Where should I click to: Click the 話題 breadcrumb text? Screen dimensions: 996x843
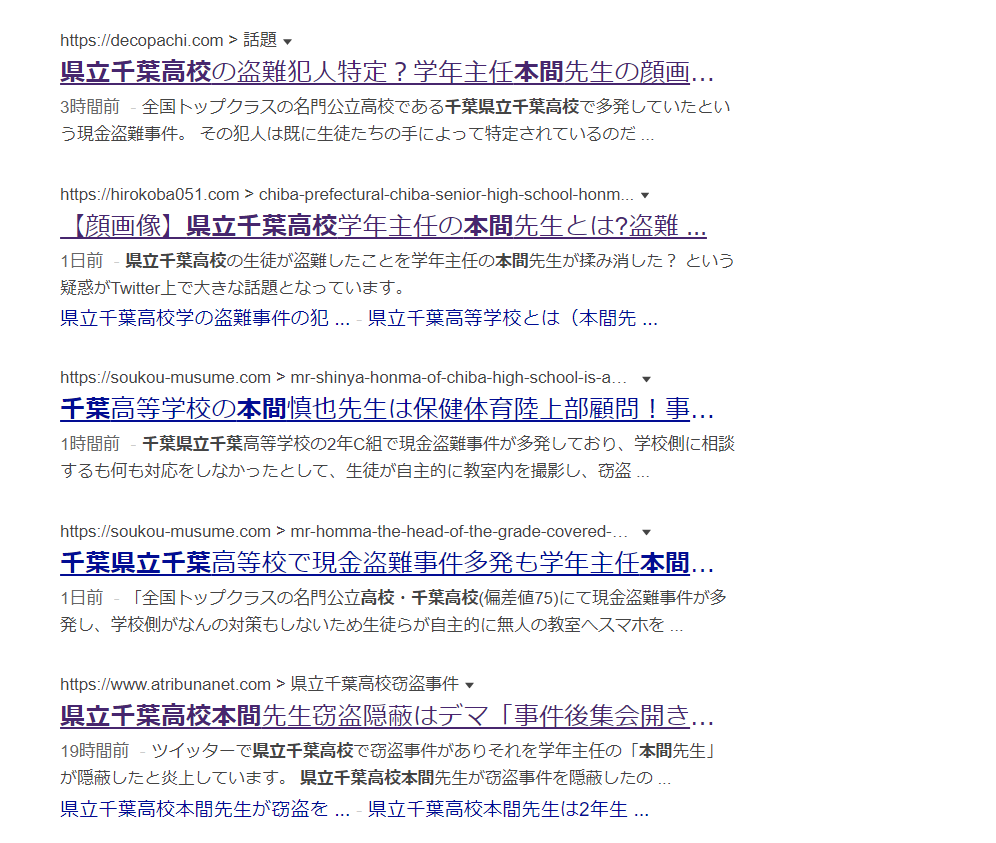tap(260, 40)
